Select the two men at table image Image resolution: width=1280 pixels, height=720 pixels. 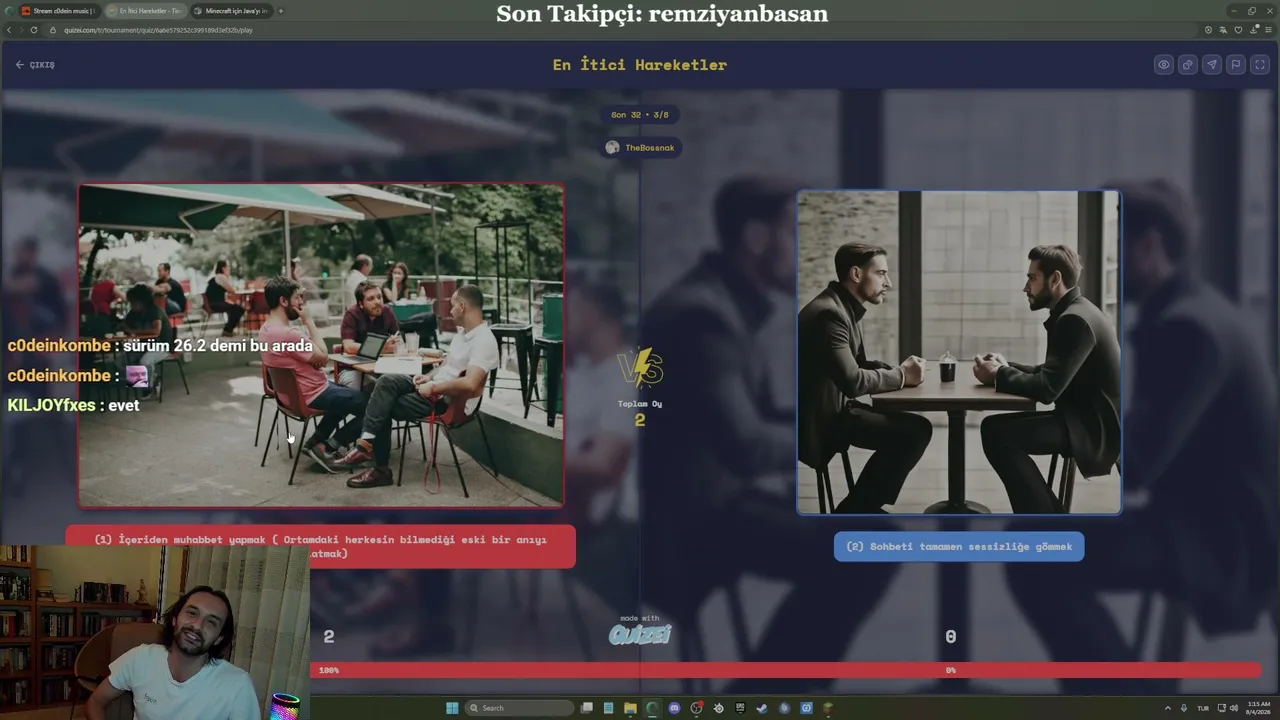[x=959, y=352]
